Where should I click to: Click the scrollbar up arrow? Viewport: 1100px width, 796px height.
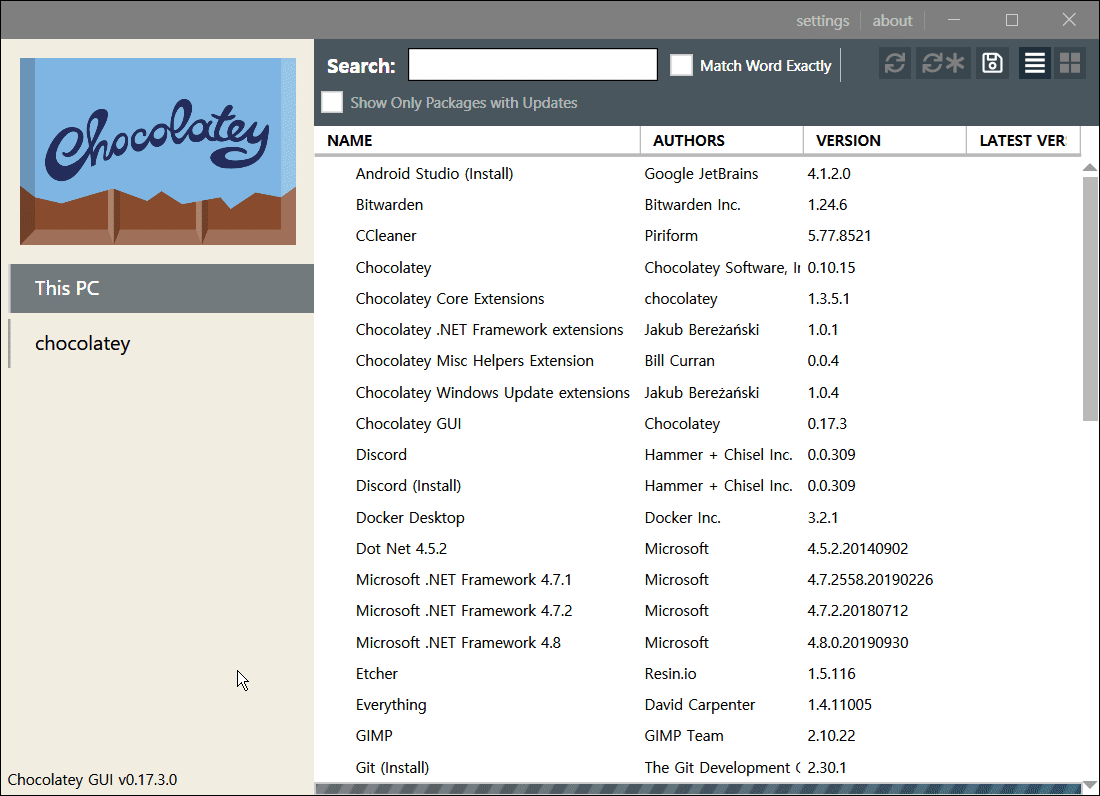1089,167
